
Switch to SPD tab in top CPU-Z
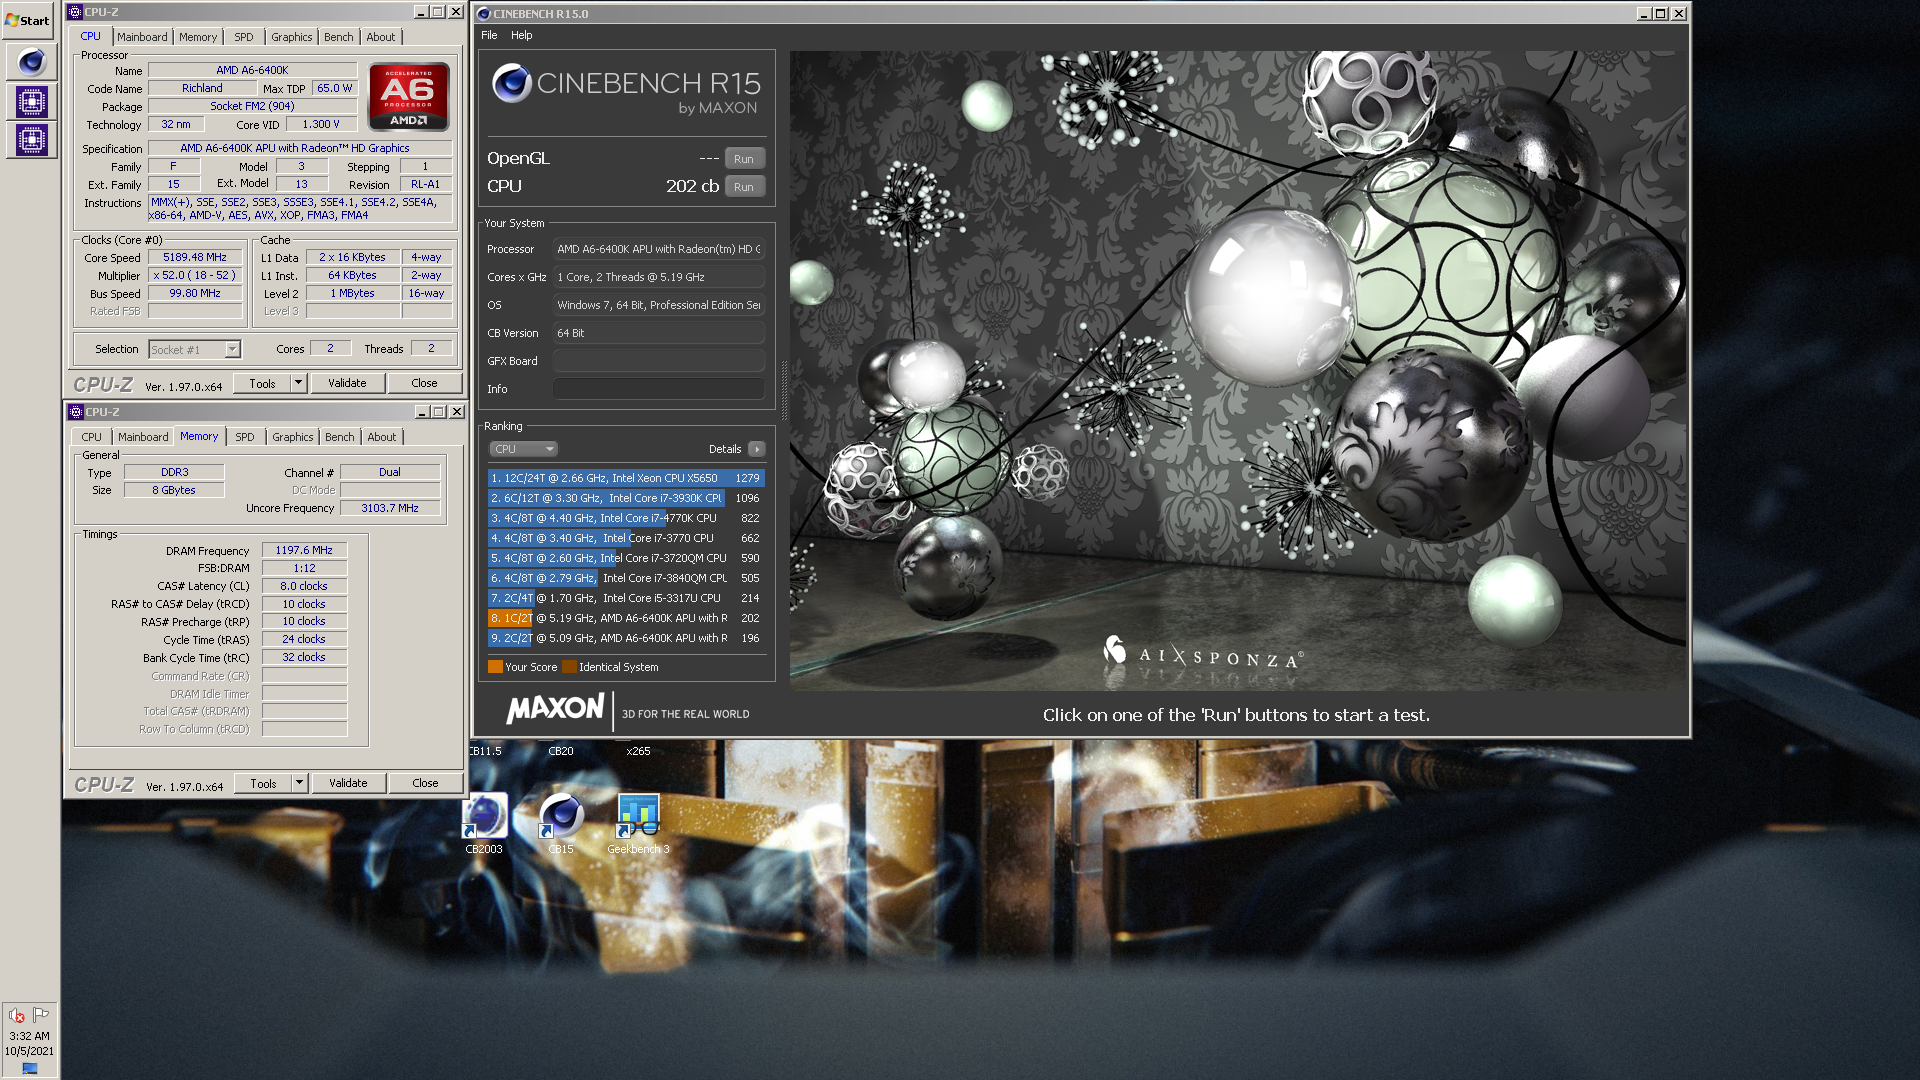click(244, 37)
